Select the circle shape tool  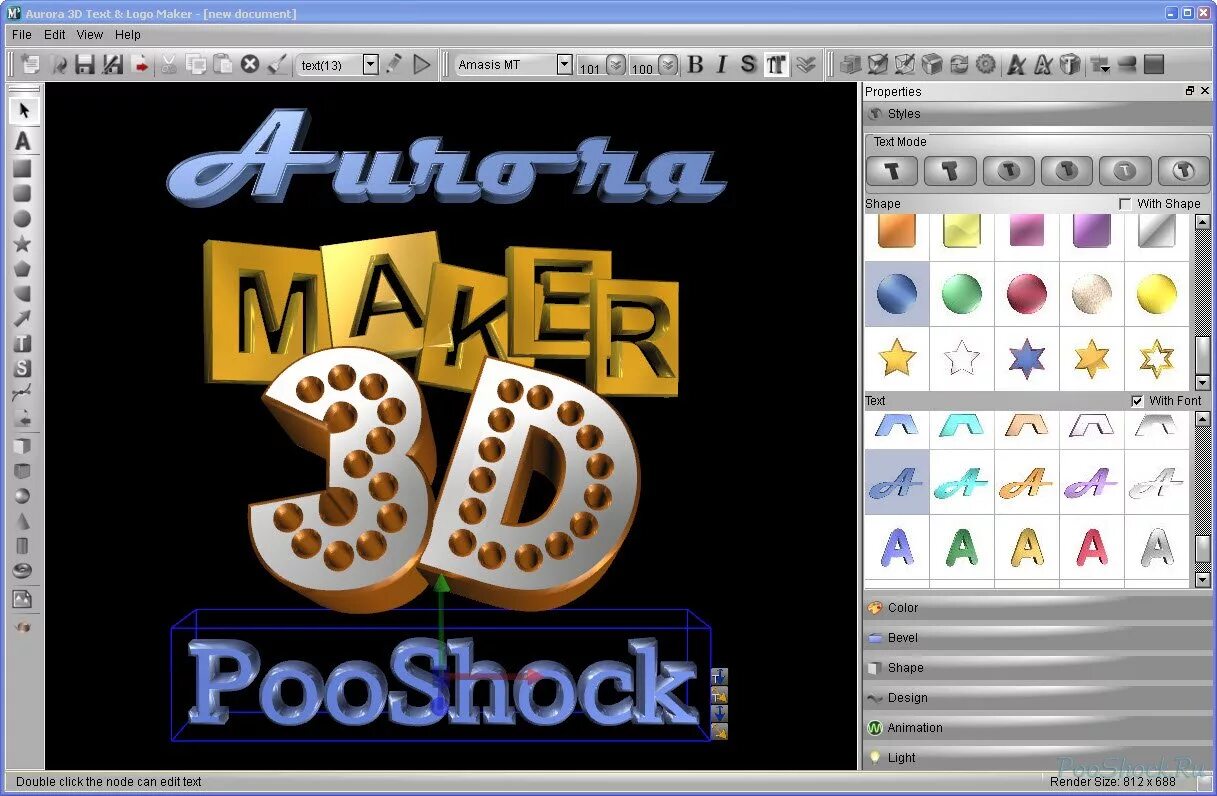tap(22, 219)
